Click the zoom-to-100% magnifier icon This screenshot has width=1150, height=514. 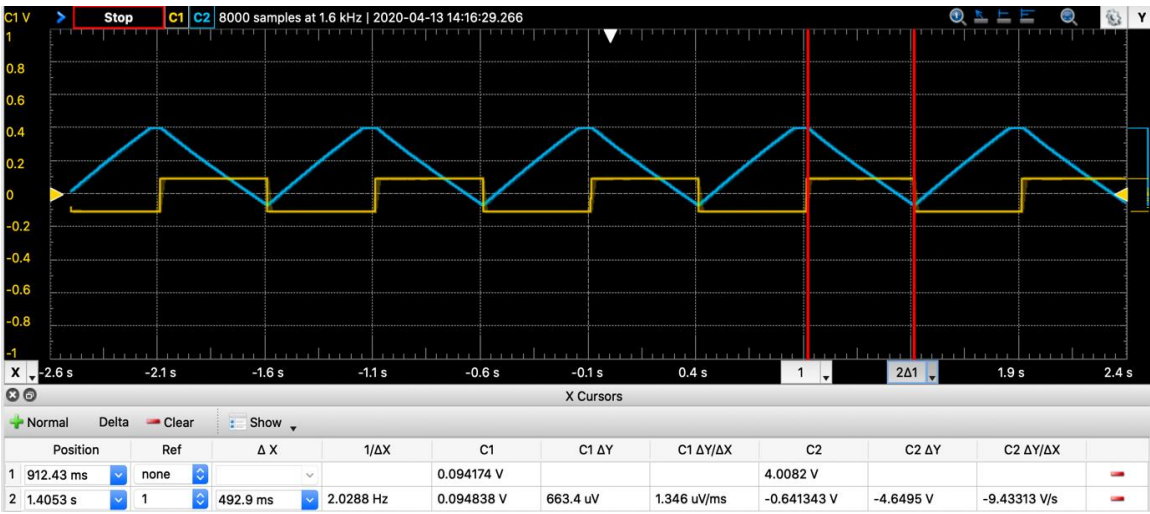coord(957,17)
